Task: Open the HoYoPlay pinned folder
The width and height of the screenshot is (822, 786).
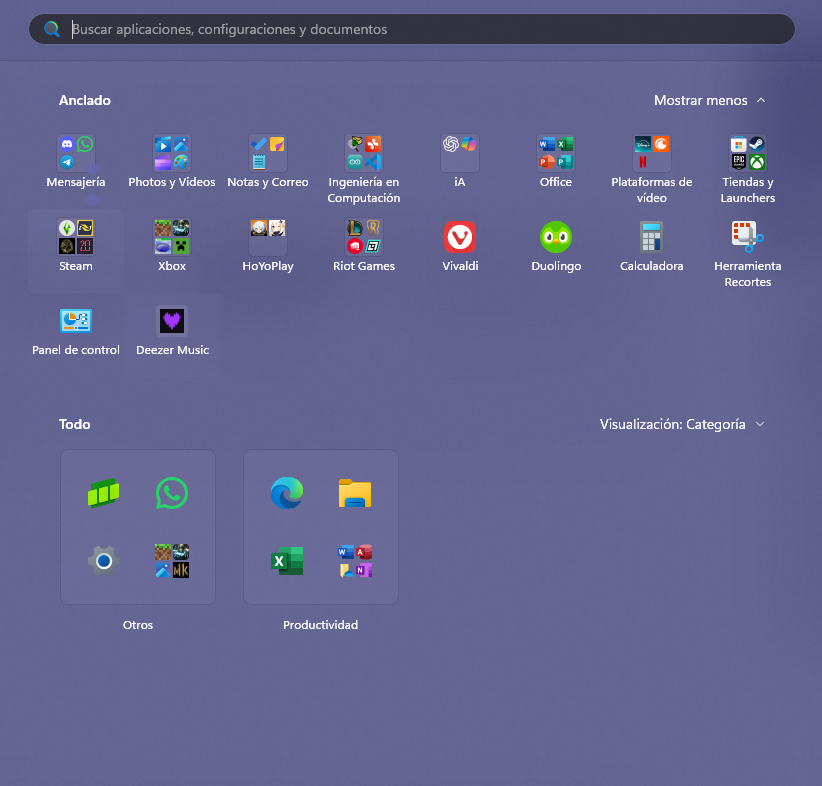Action: tap(268, 237)
